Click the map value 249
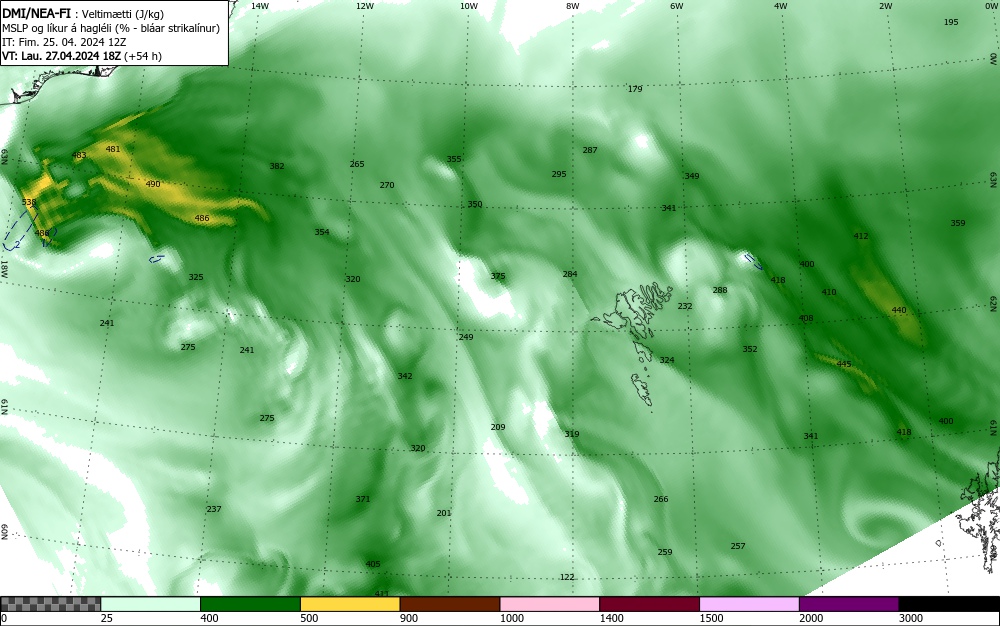The height and width of the screenshot is (626, 1000). tap(466, 337)
